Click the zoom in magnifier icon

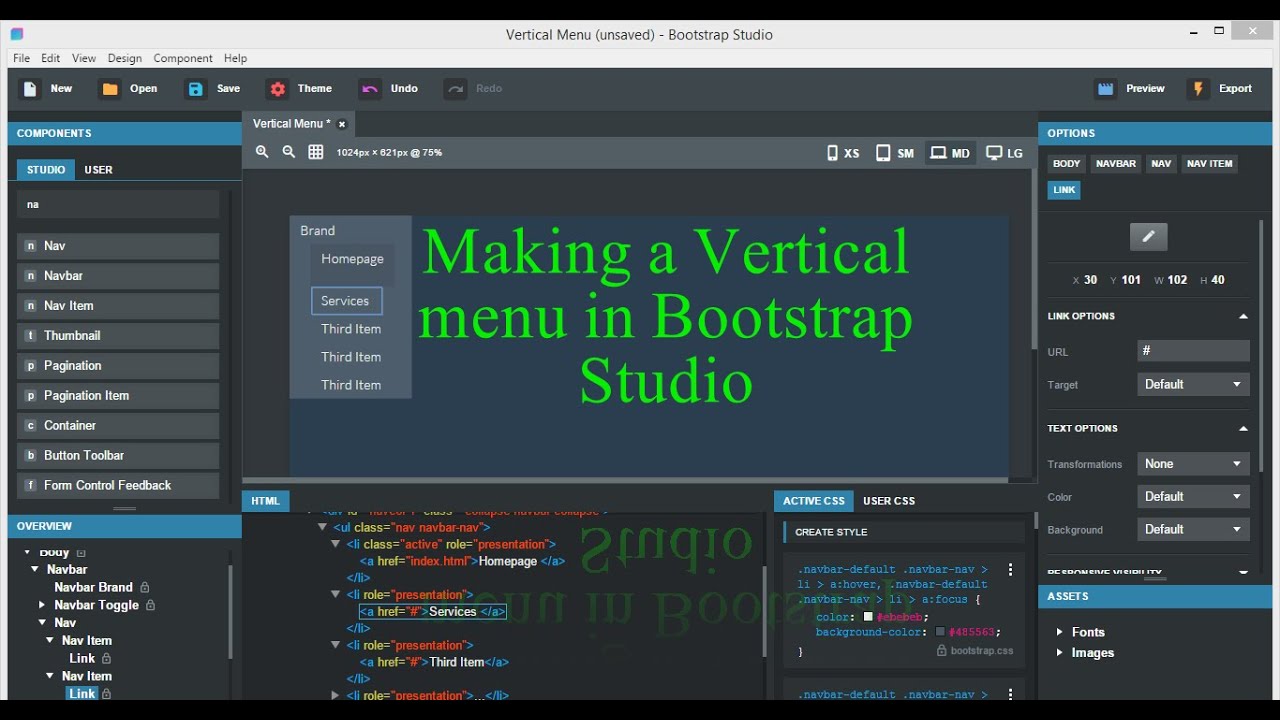pyautogui.click(x=262, y=152)
